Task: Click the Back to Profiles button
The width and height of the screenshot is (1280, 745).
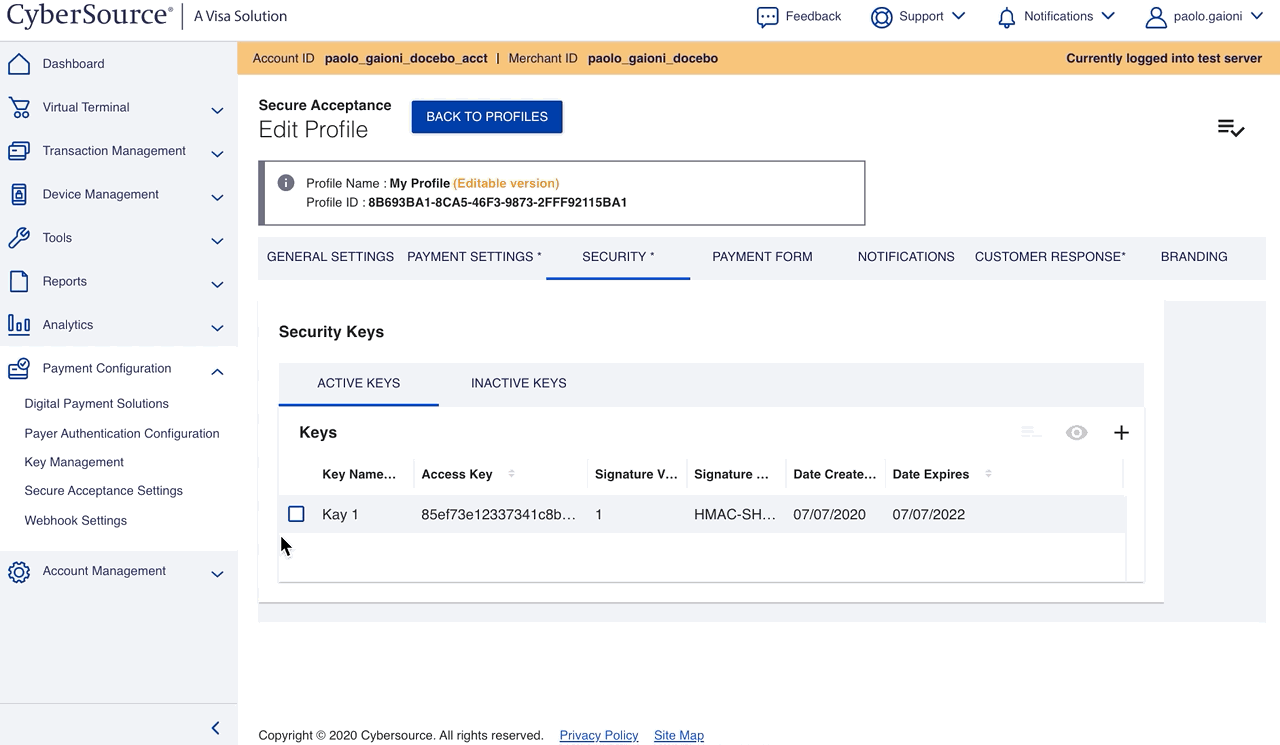Action: click(x=487, y=117)
